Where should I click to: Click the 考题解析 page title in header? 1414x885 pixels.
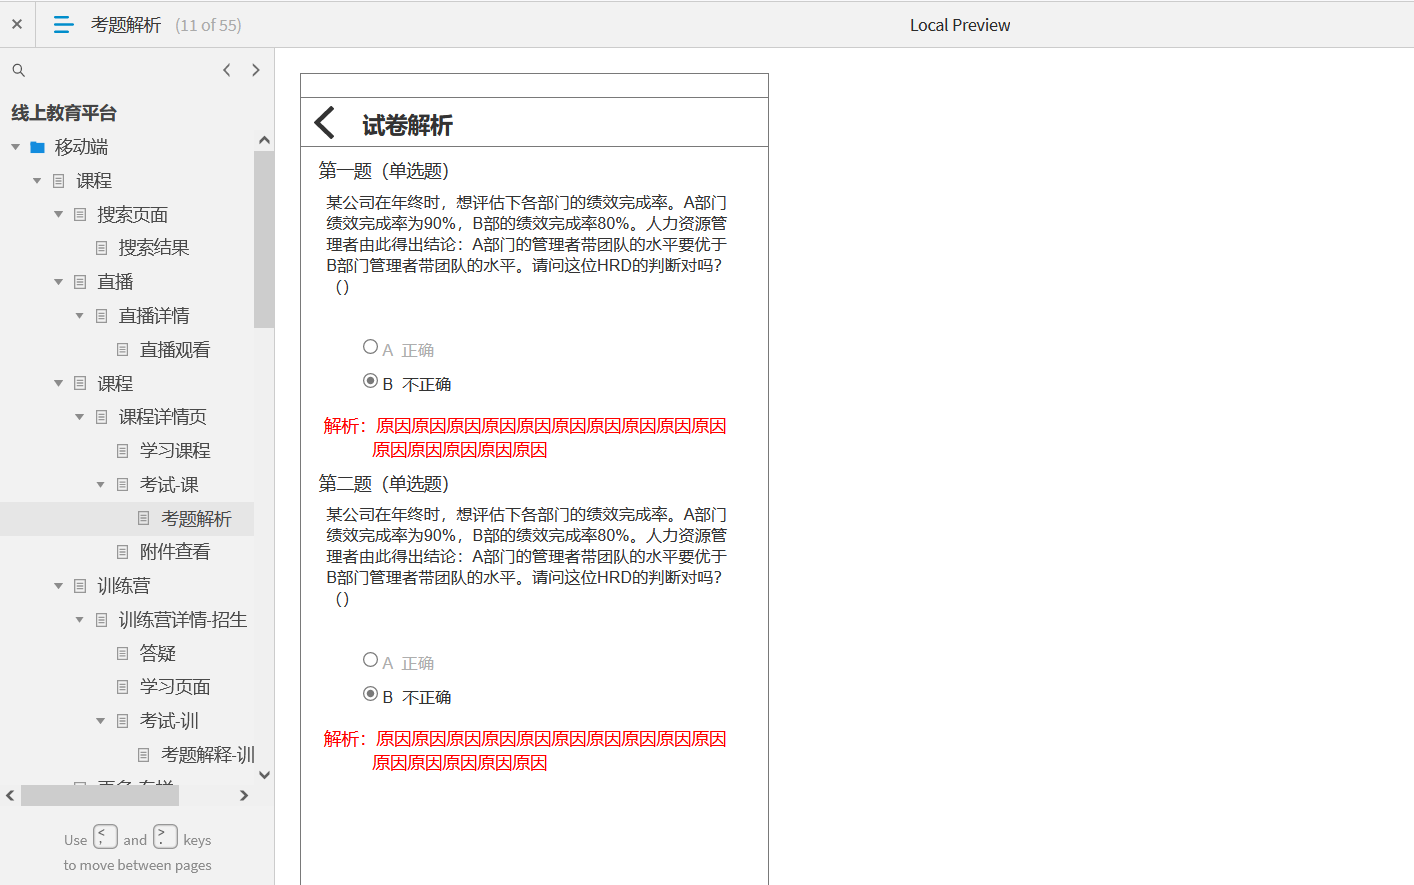(x=126, y=25)
